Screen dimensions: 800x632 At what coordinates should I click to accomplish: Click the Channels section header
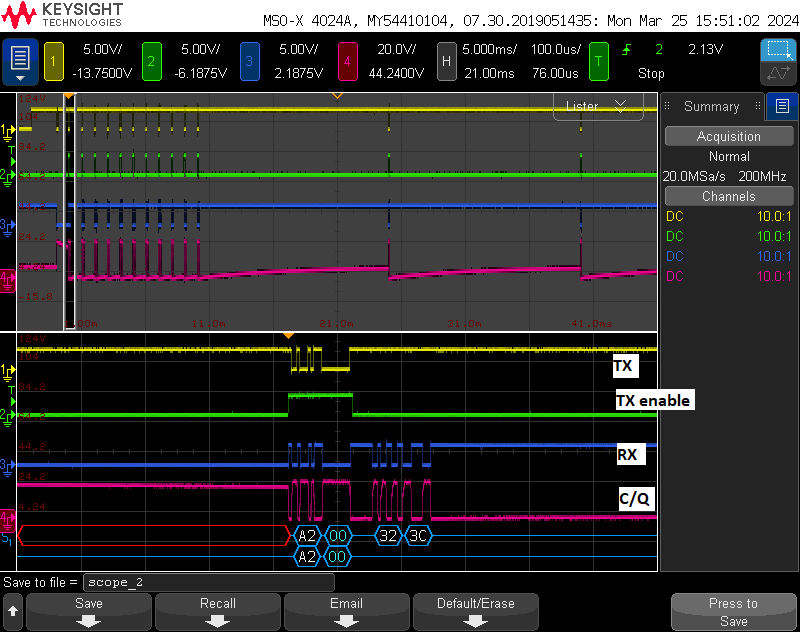729,196
